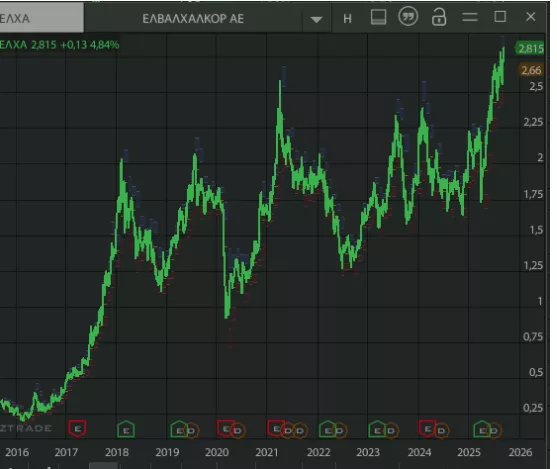557x469 pixels.
Task: Click the 2024 year label on time axis
Action: [x=420, y=452]
